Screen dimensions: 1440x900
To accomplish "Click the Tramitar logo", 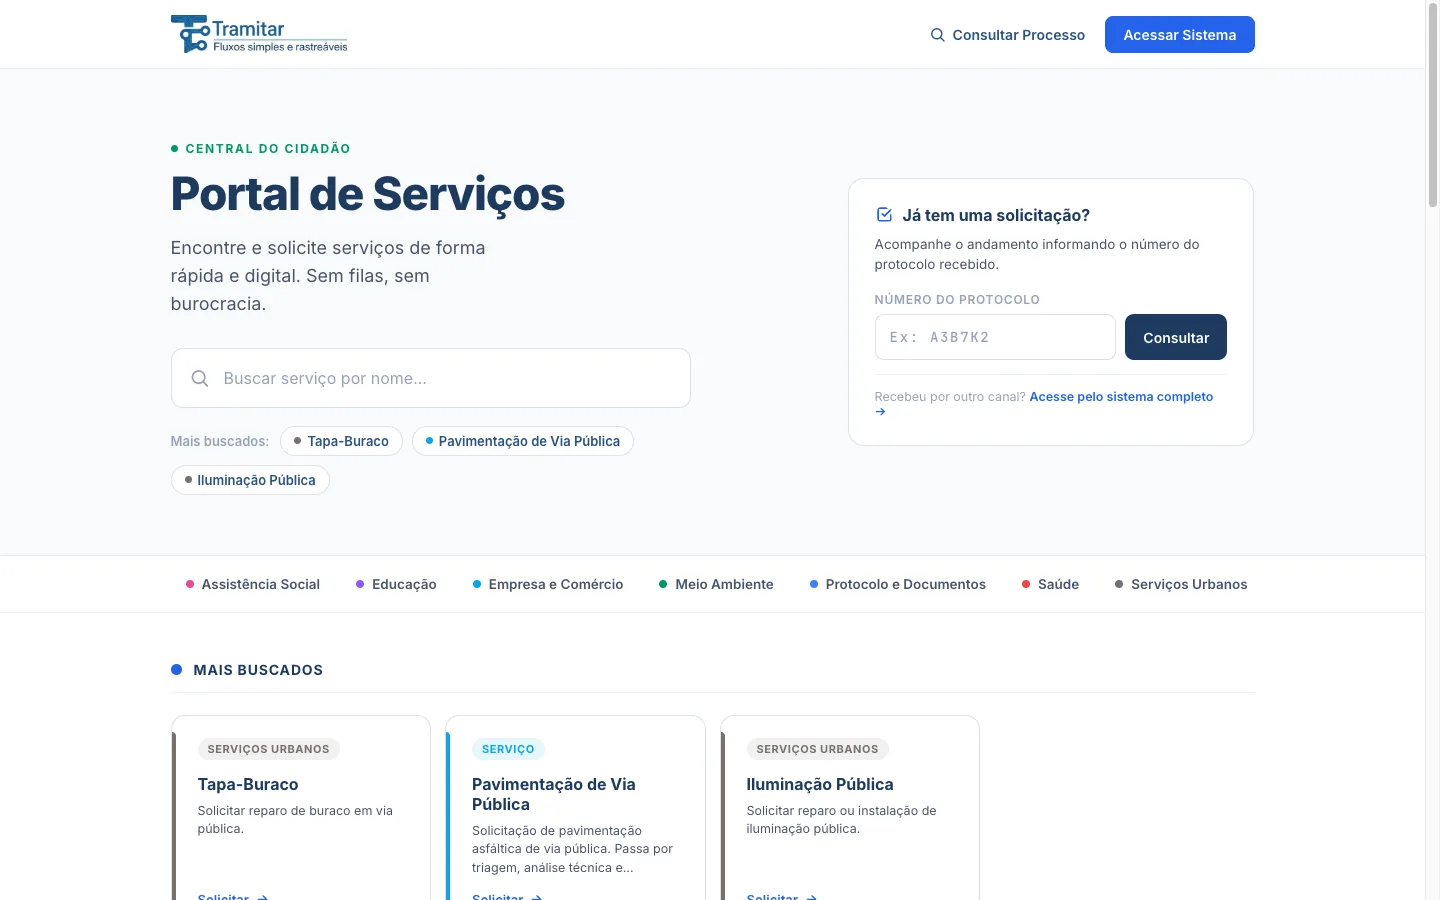I will point(259,34).
